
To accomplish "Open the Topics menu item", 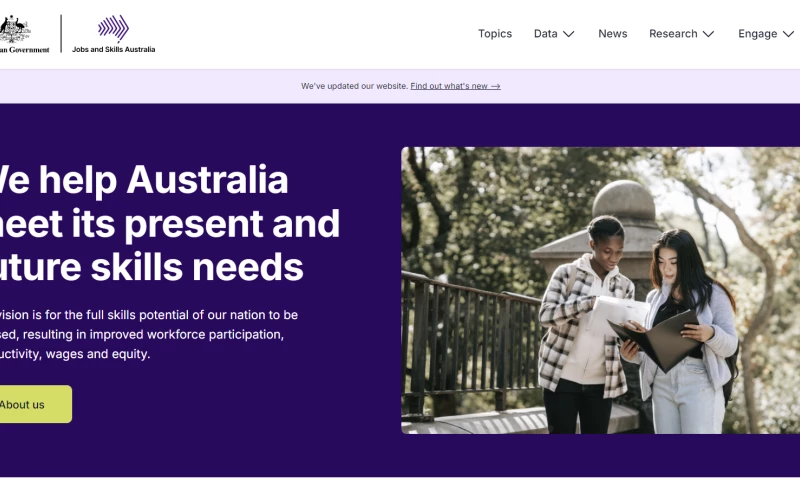I will [495, 34].
